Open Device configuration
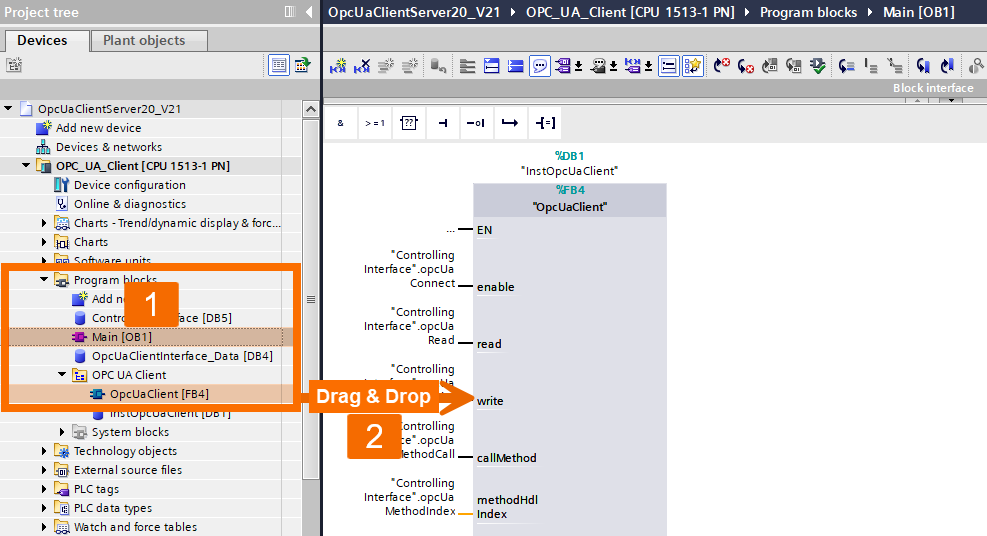987x536 pixels. (x=130, y=185)
